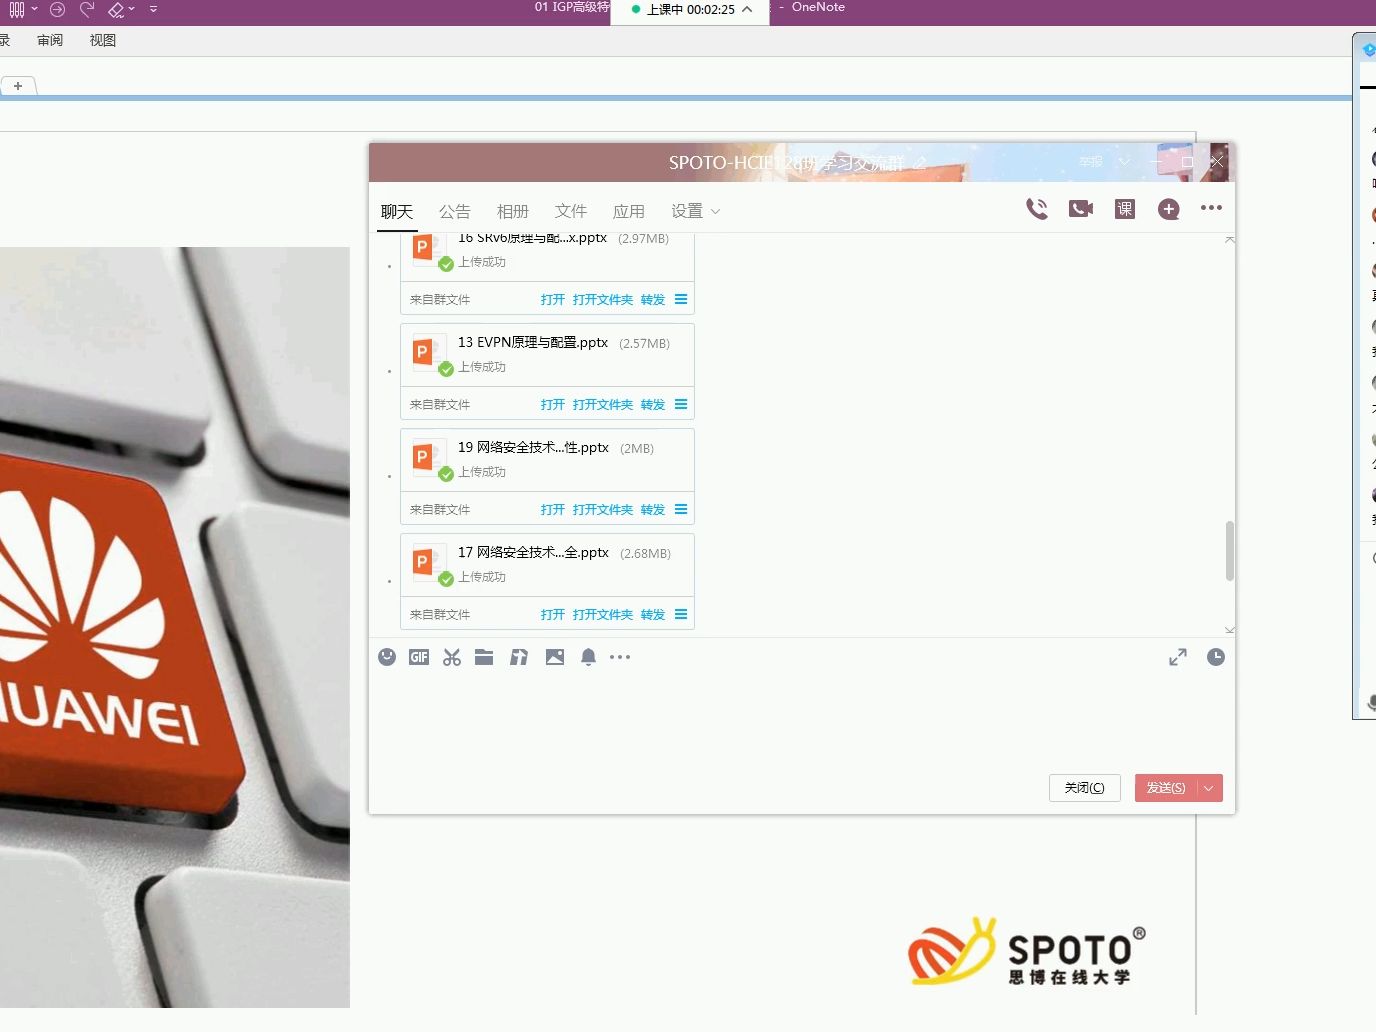Collapse the 上课中 class timer panel
This screenshot has width=1376, height=1032.
747,9
